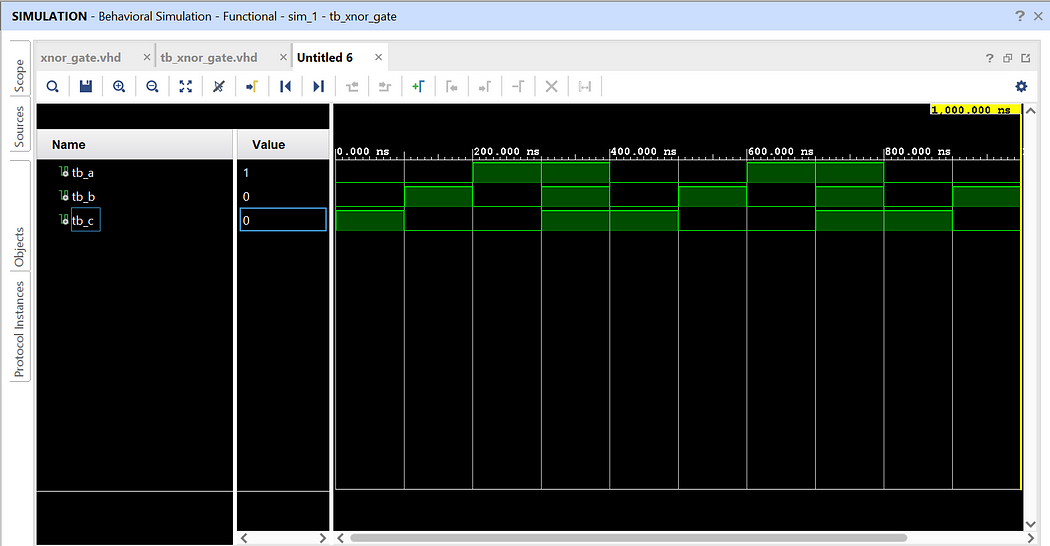This screenshot has width=1050, height=546.
Task: Click the 400.000 ns ruler label
Action: point(644,151)
